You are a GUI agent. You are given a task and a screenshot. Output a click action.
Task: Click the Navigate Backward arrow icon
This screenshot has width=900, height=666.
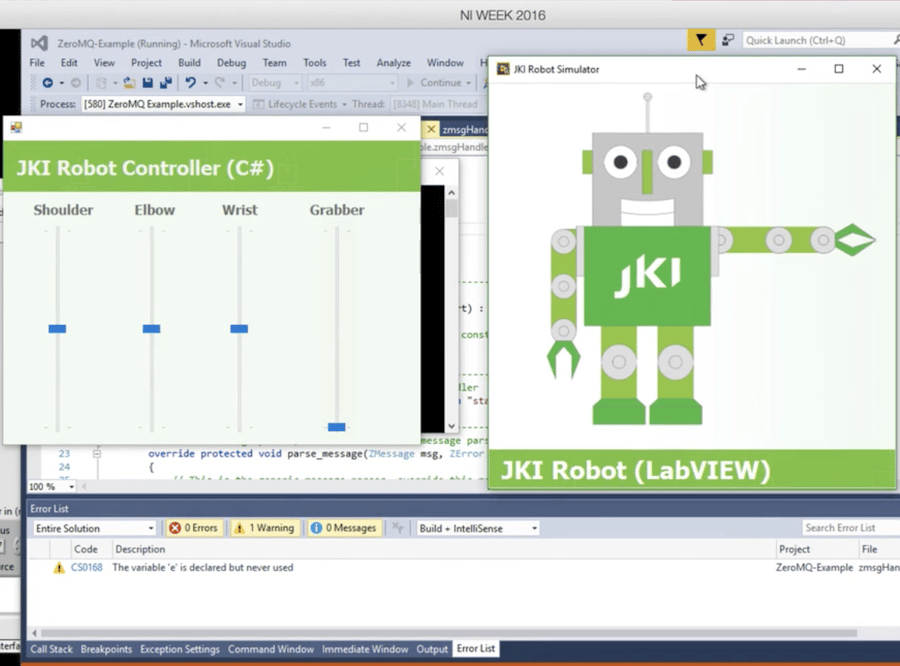click(48, 83)
